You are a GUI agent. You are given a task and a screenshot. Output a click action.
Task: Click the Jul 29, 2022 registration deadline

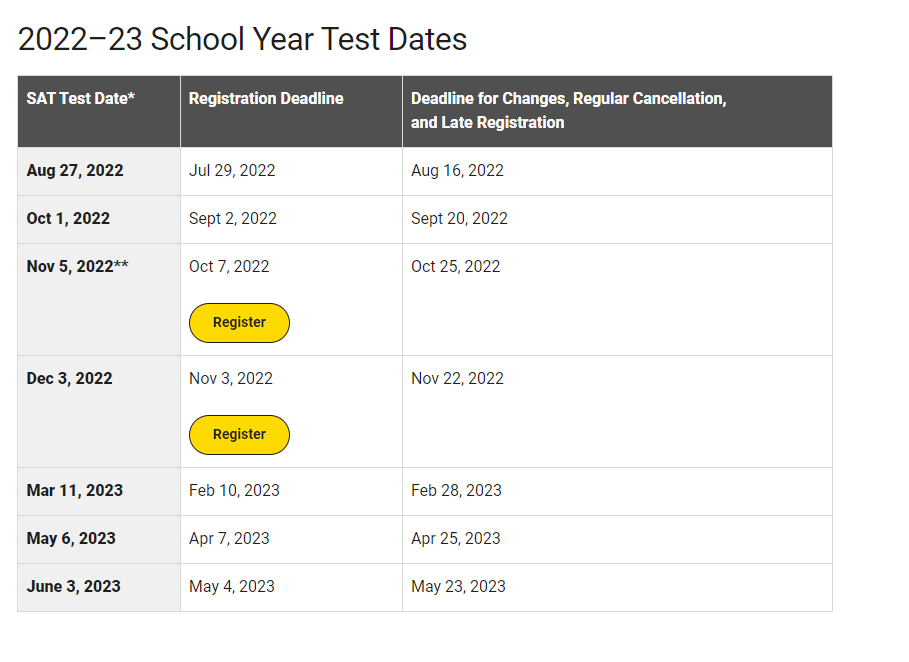pos(232,170)
